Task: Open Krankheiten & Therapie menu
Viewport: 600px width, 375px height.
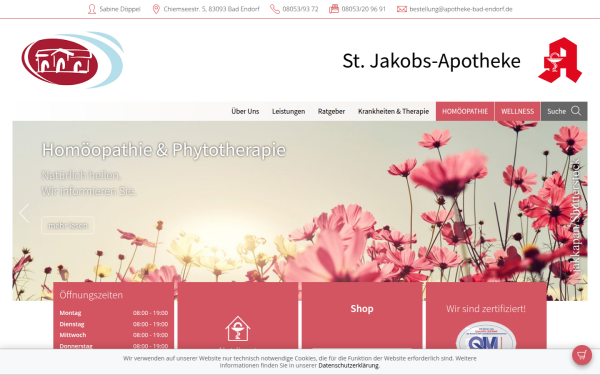Action: (393, 111)
